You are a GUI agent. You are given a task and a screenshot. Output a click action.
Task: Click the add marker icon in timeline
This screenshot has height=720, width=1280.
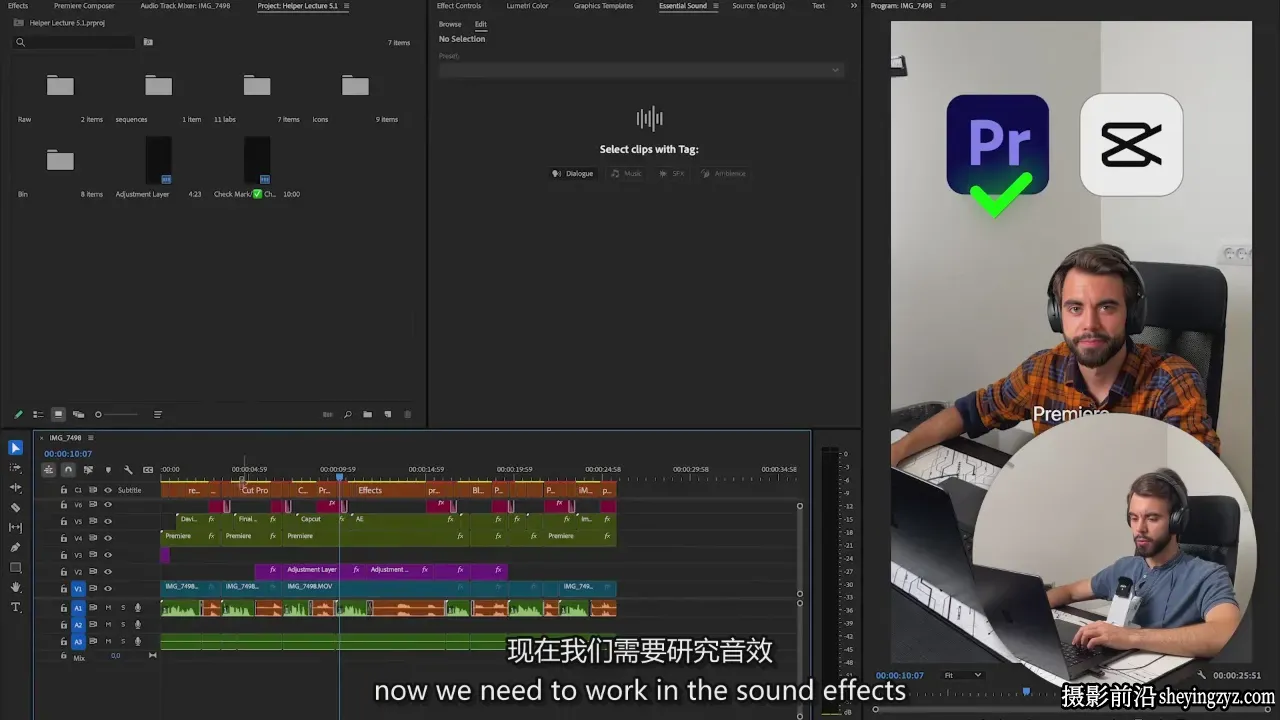pyautogui.click(x=108, y=470)
